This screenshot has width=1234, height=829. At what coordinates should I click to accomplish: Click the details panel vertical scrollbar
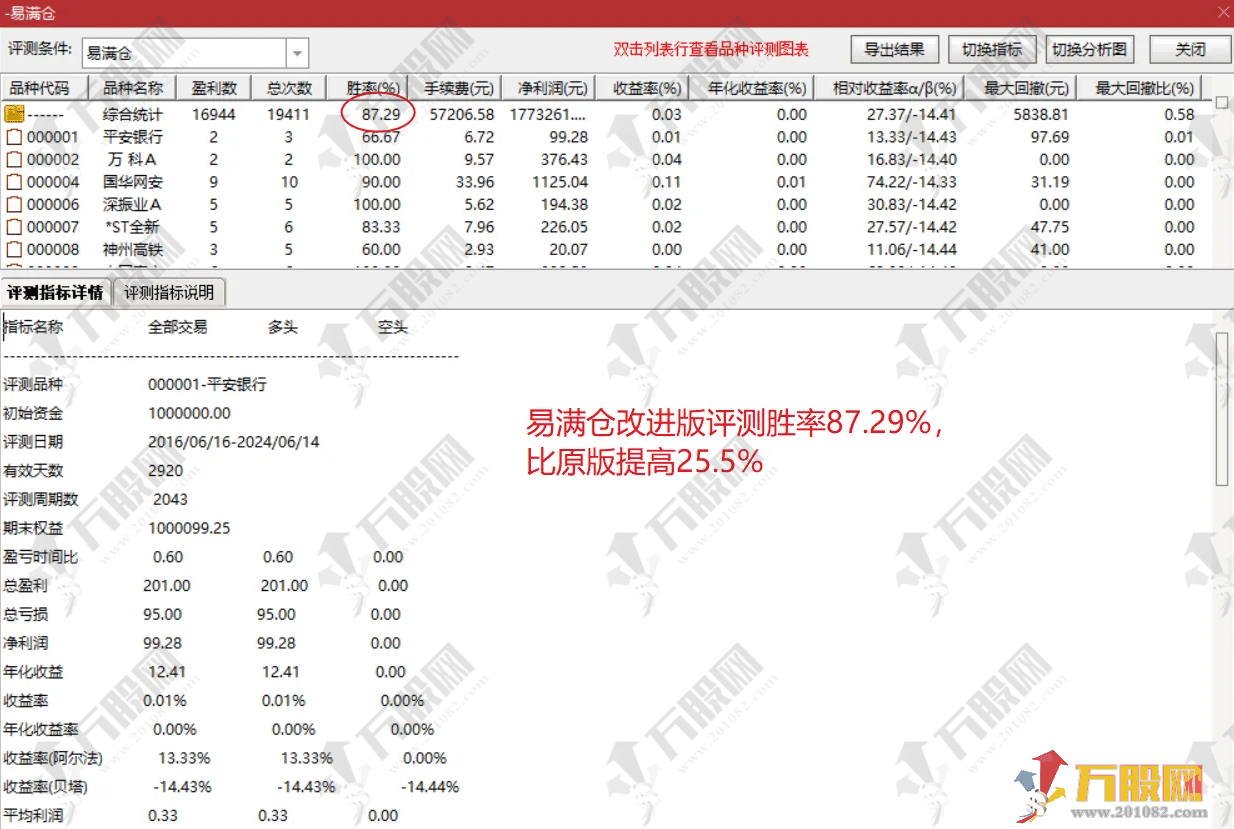(x=1221, y=408)
